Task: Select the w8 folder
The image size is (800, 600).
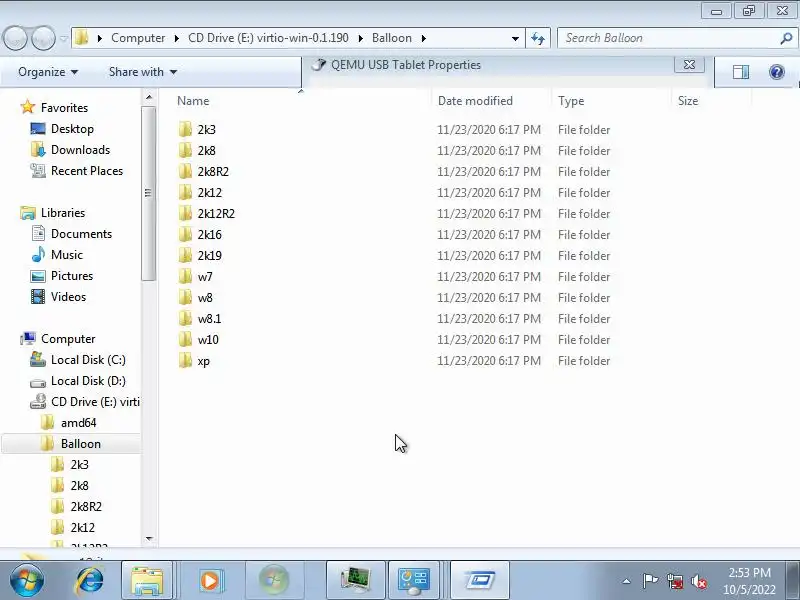Action: tap(195, 297)
